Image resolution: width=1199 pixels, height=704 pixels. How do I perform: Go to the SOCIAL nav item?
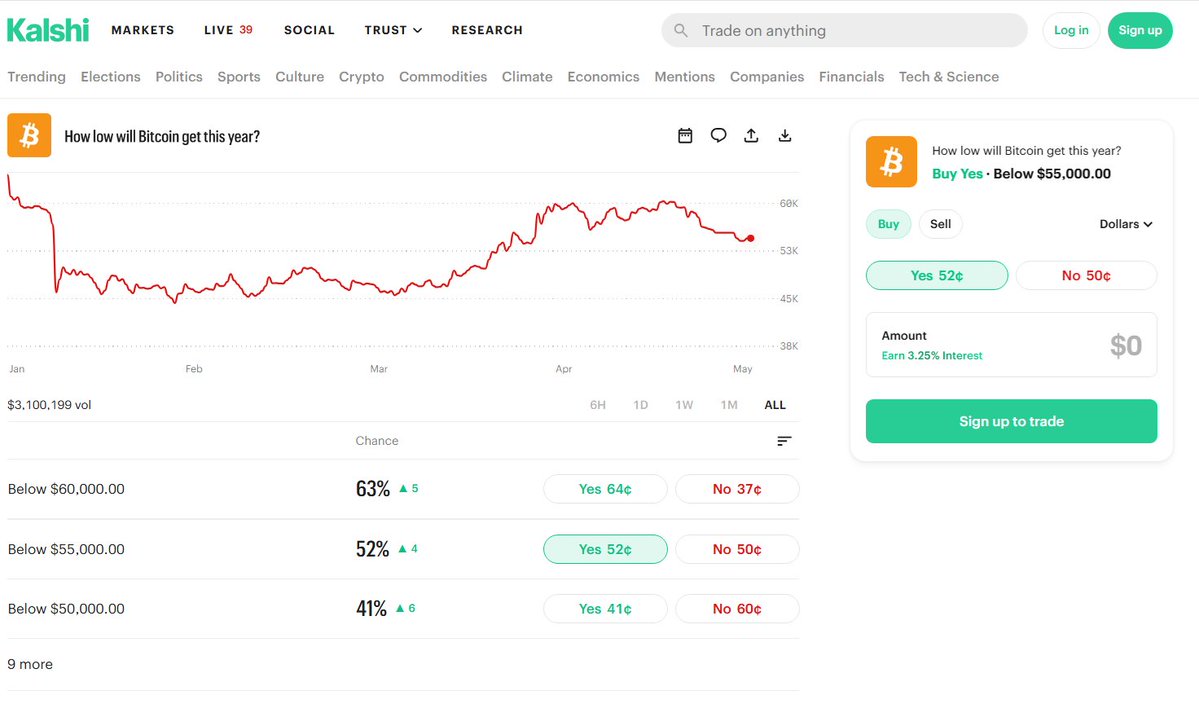[309, 30]
